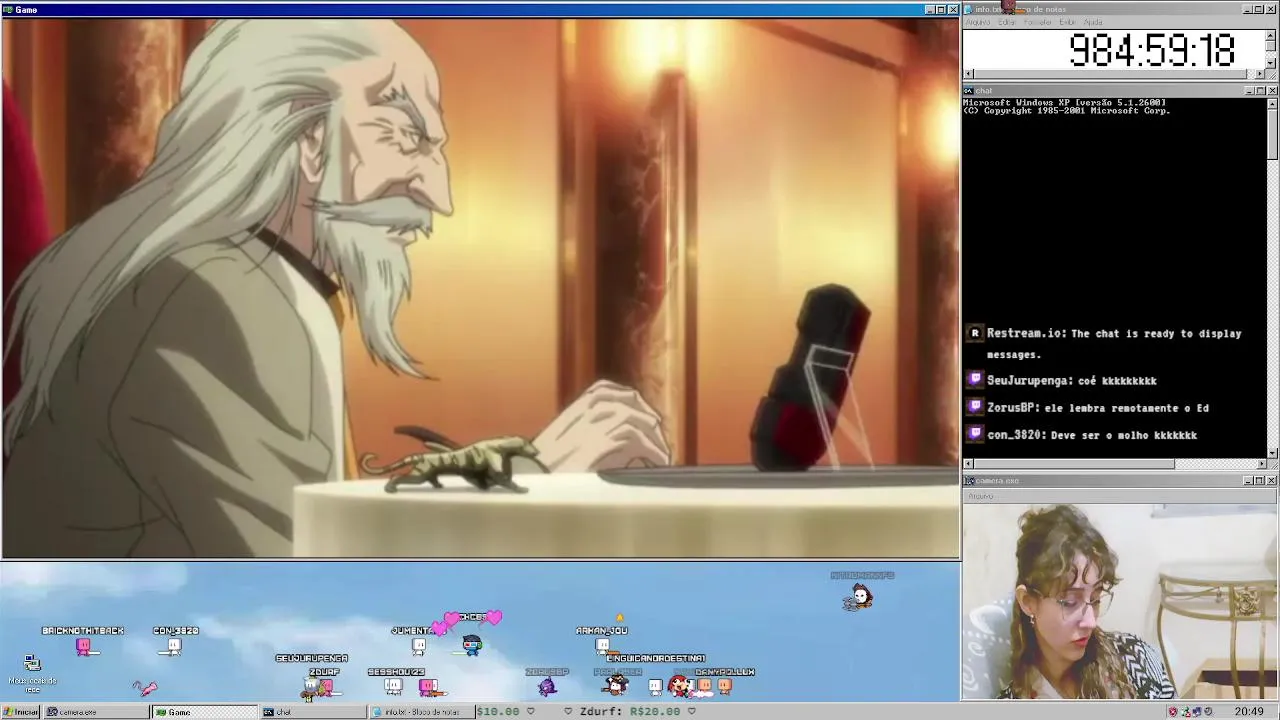Click the red shield tray icon
1280x720 pixels.
pos(1172,712)
